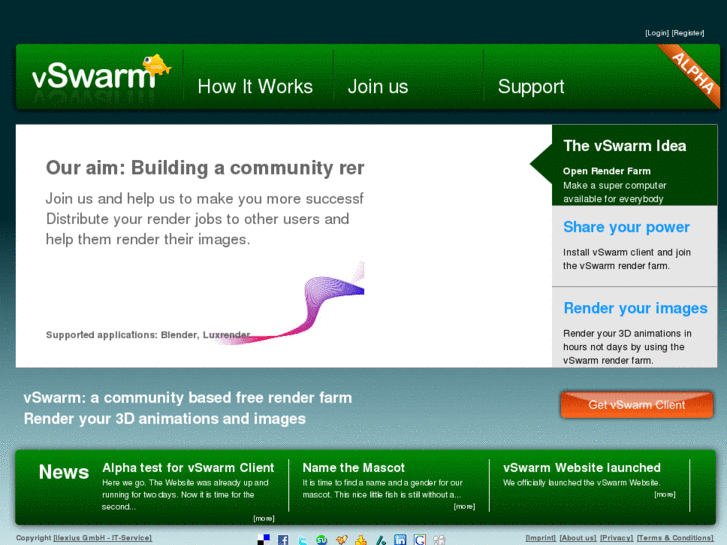Share page on Twitter
727x545 pixels.
tap(303, 540)
